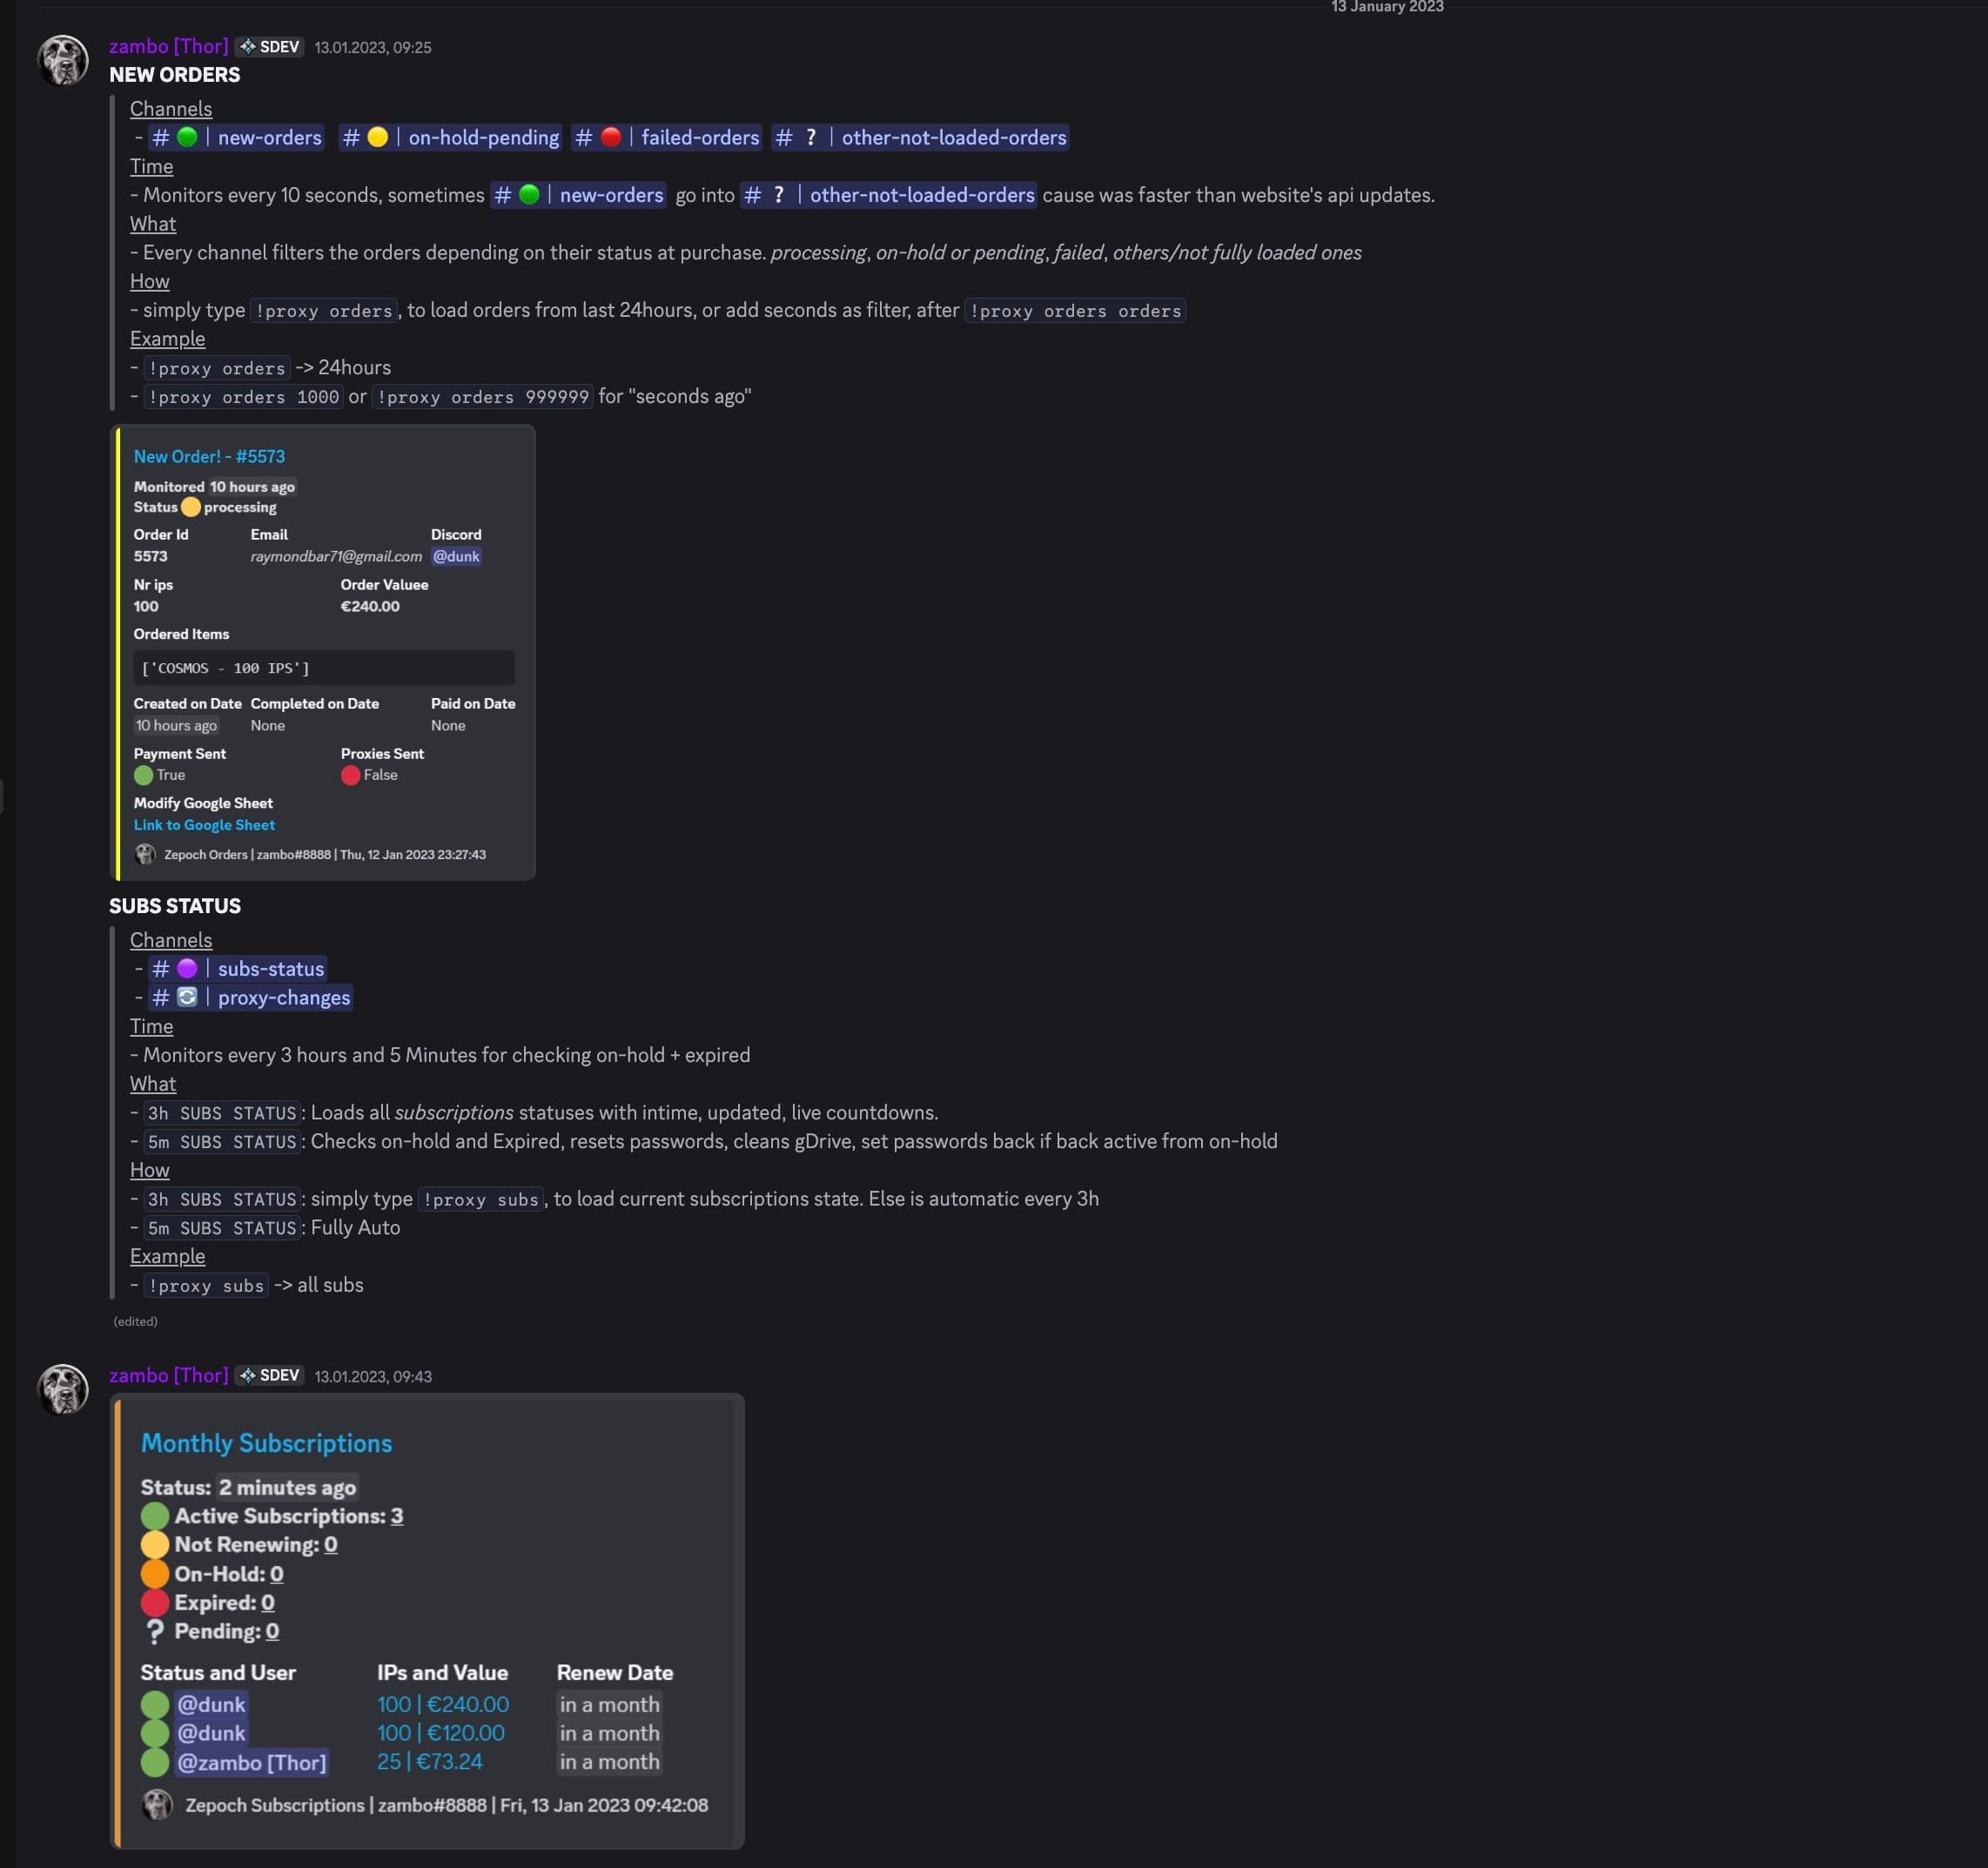Viewport: 1988px width, 1868px height.
Task: Click zambo [Thor] username on first message
Action: (168, 47)
